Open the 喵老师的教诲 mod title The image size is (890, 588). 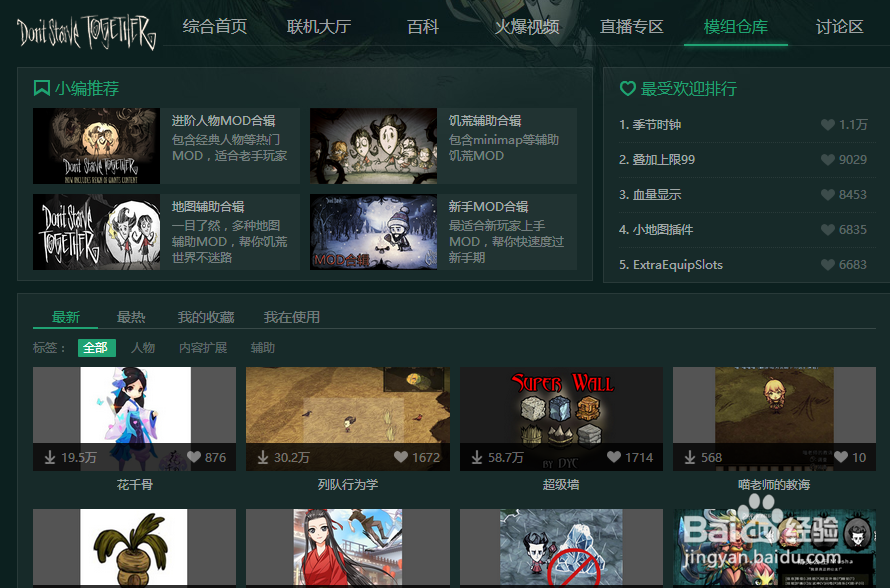(774, 485)
